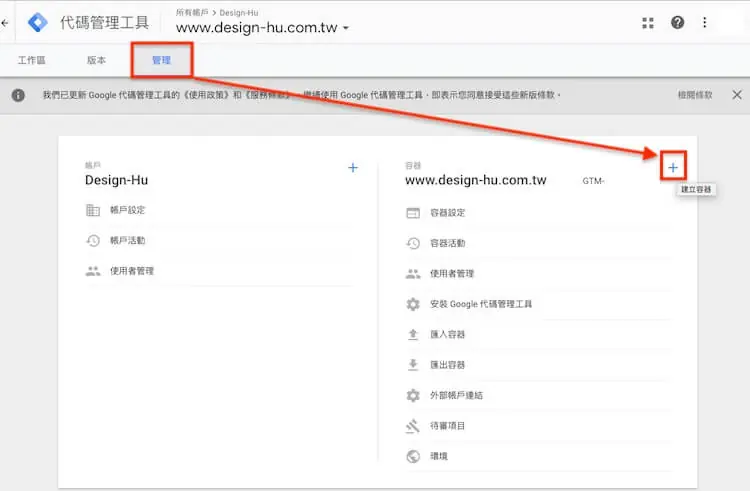The image size is (750, 491).
Task: Click the 匯出容器 download icon
Action: pos(413,365)
